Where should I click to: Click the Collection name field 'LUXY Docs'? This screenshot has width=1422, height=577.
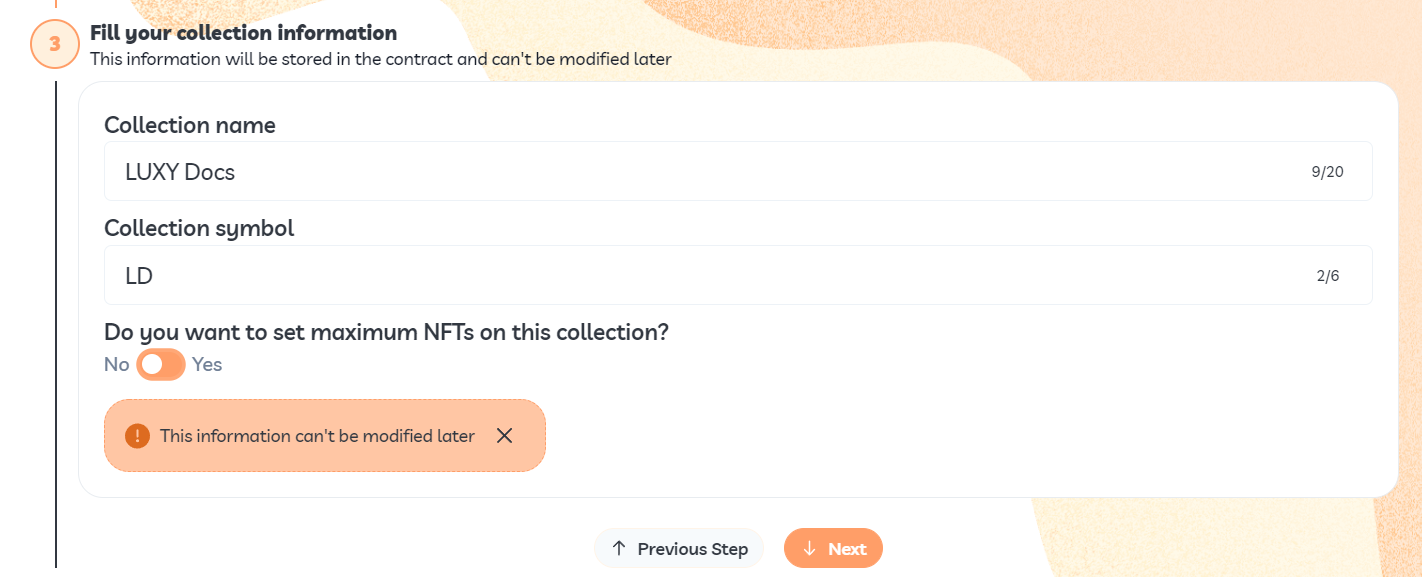click(x=738, y=171)
